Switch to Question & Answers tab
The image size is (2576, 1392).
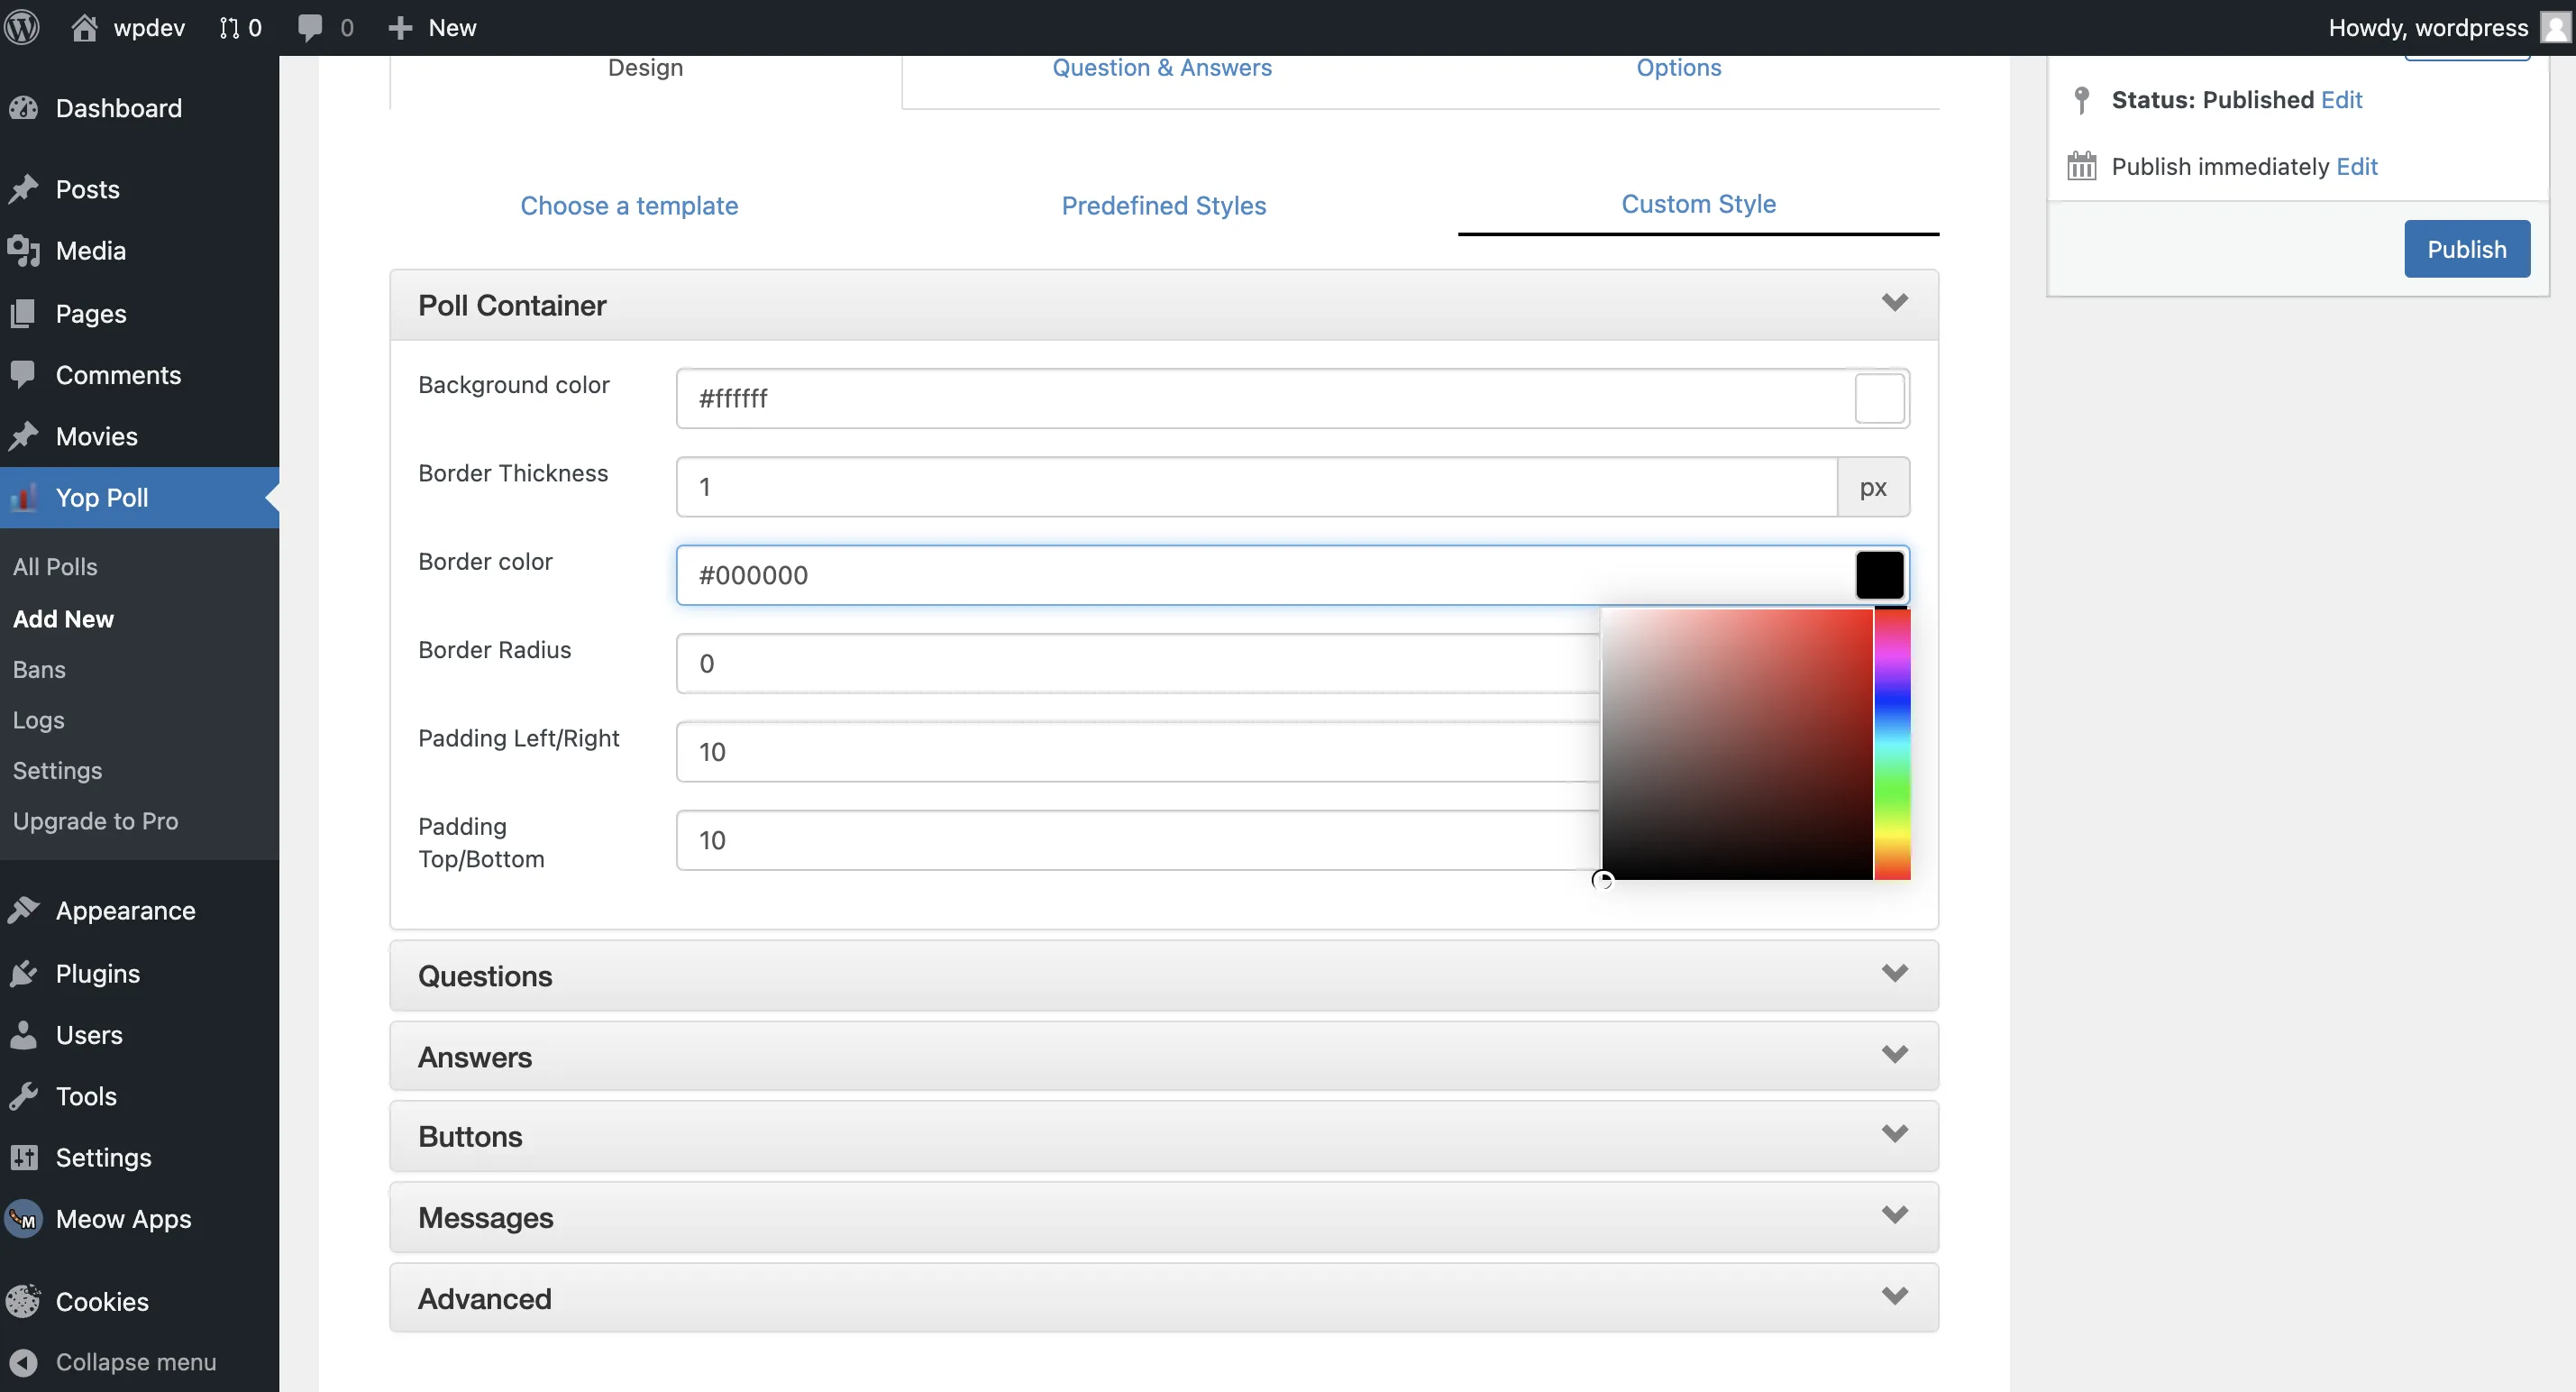tap(1162, 68)
